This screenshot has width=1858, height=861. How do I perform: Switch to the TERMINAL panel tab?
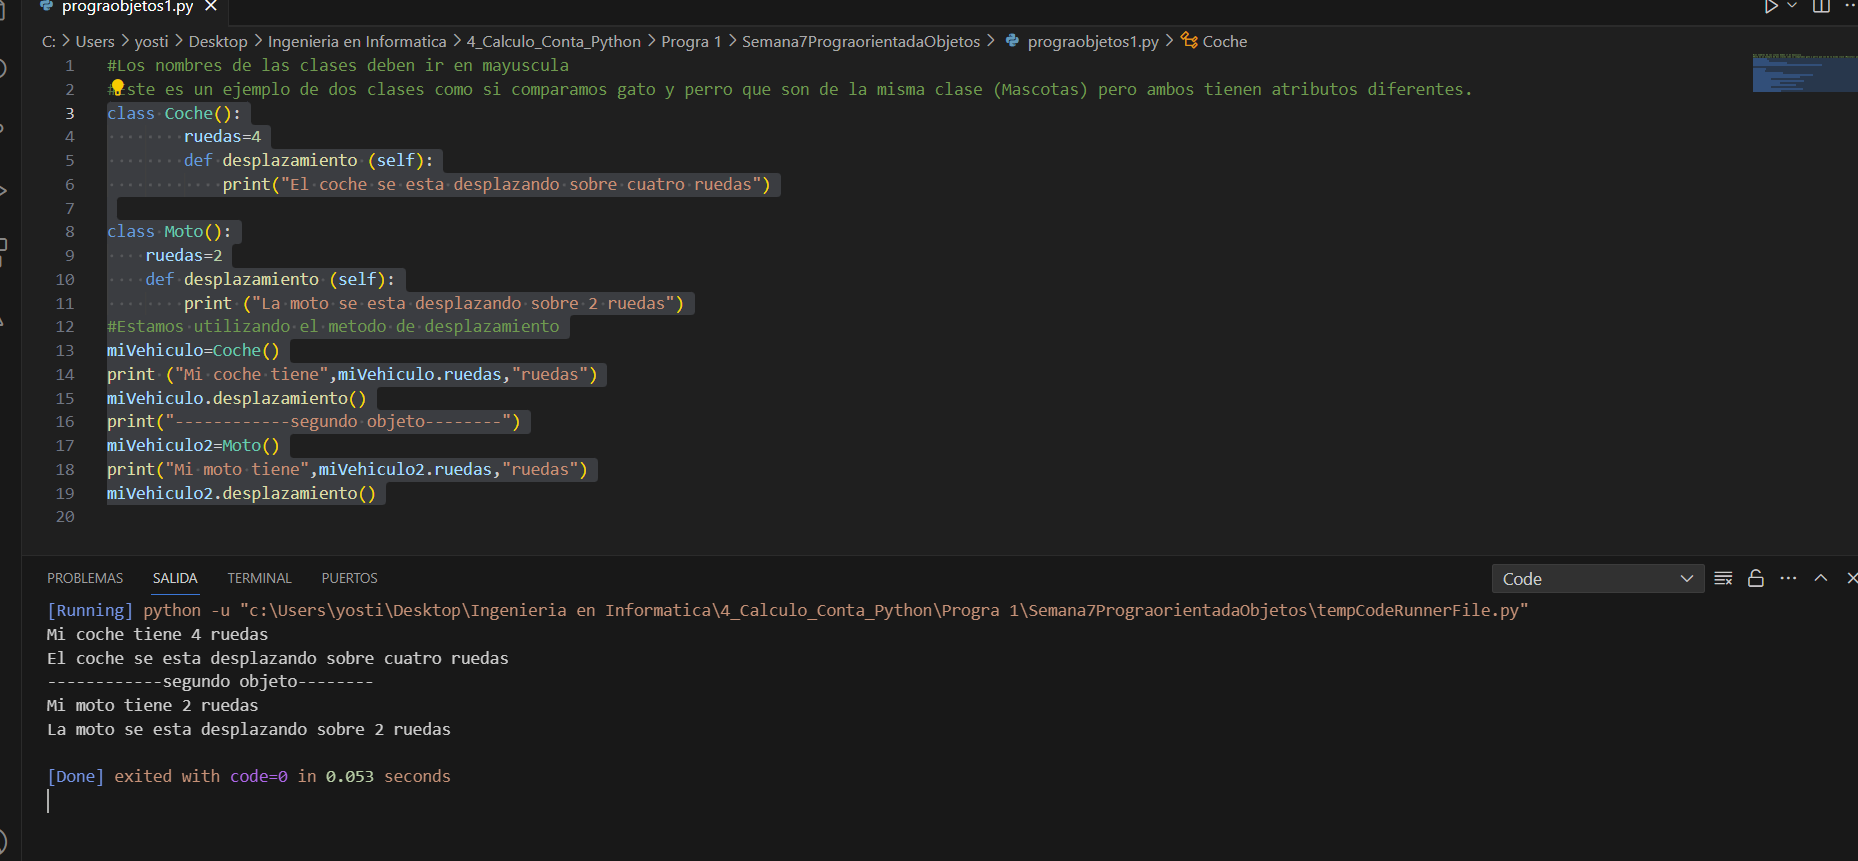point(259,578)
